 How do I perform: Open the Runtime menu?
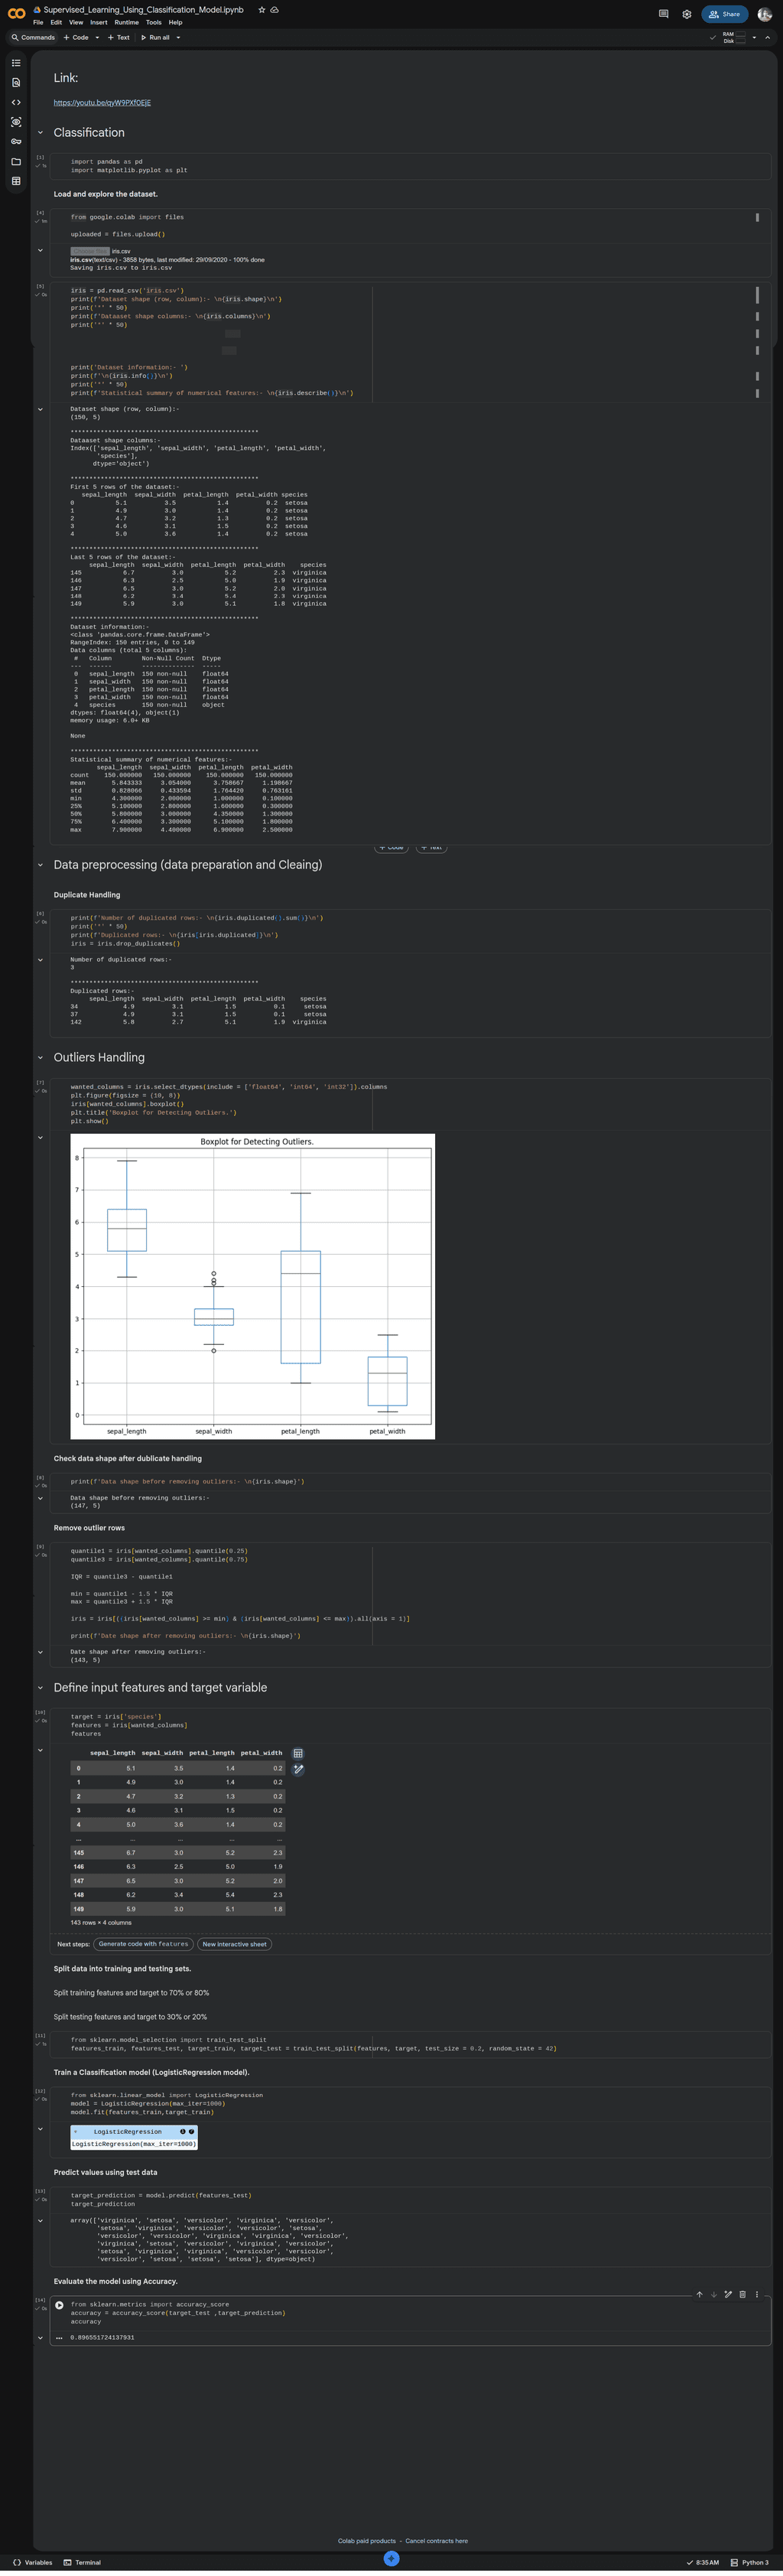click(x=126, y=22)
